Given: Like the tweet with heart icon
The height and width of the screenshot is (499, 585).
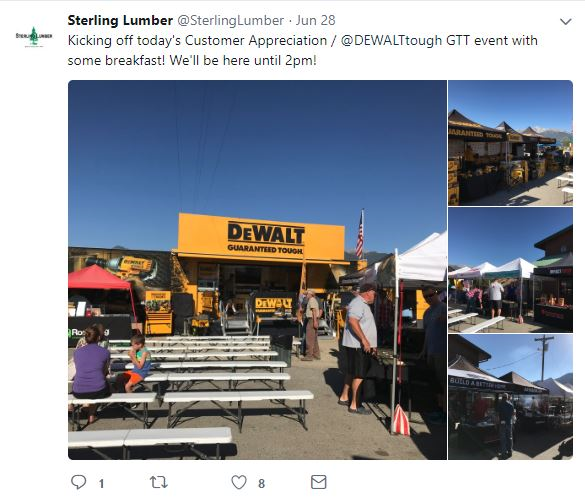Looking at the screenshot, I should (x=239, y=482).
